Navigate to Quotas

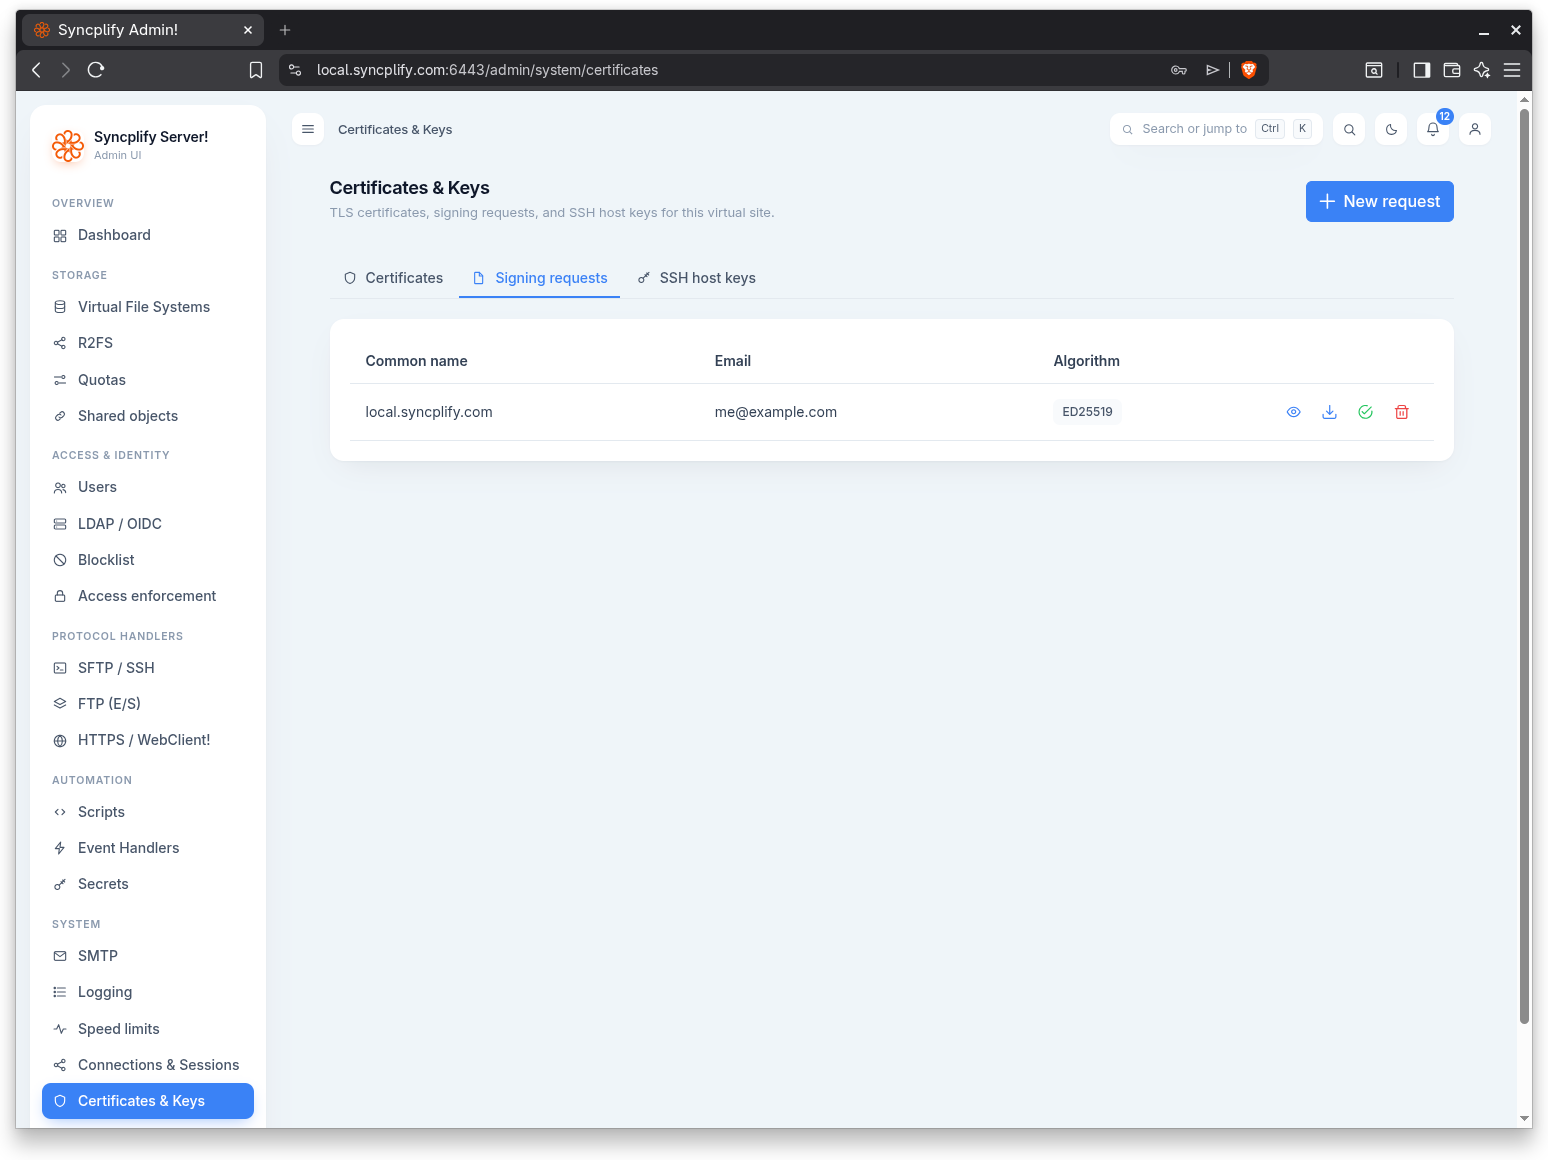[148, 380]
